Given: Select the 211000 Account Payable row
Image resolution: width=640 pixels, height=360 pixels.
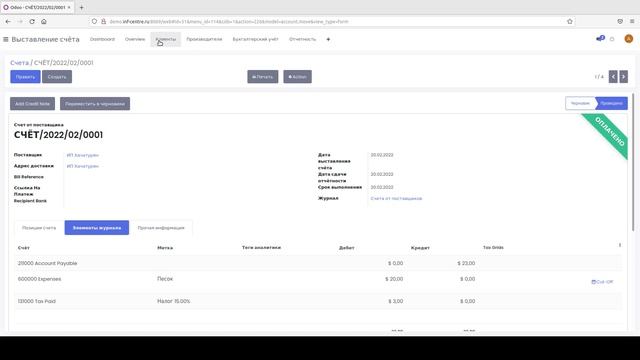Looking at the screenshot, I should tap(318, 263).
